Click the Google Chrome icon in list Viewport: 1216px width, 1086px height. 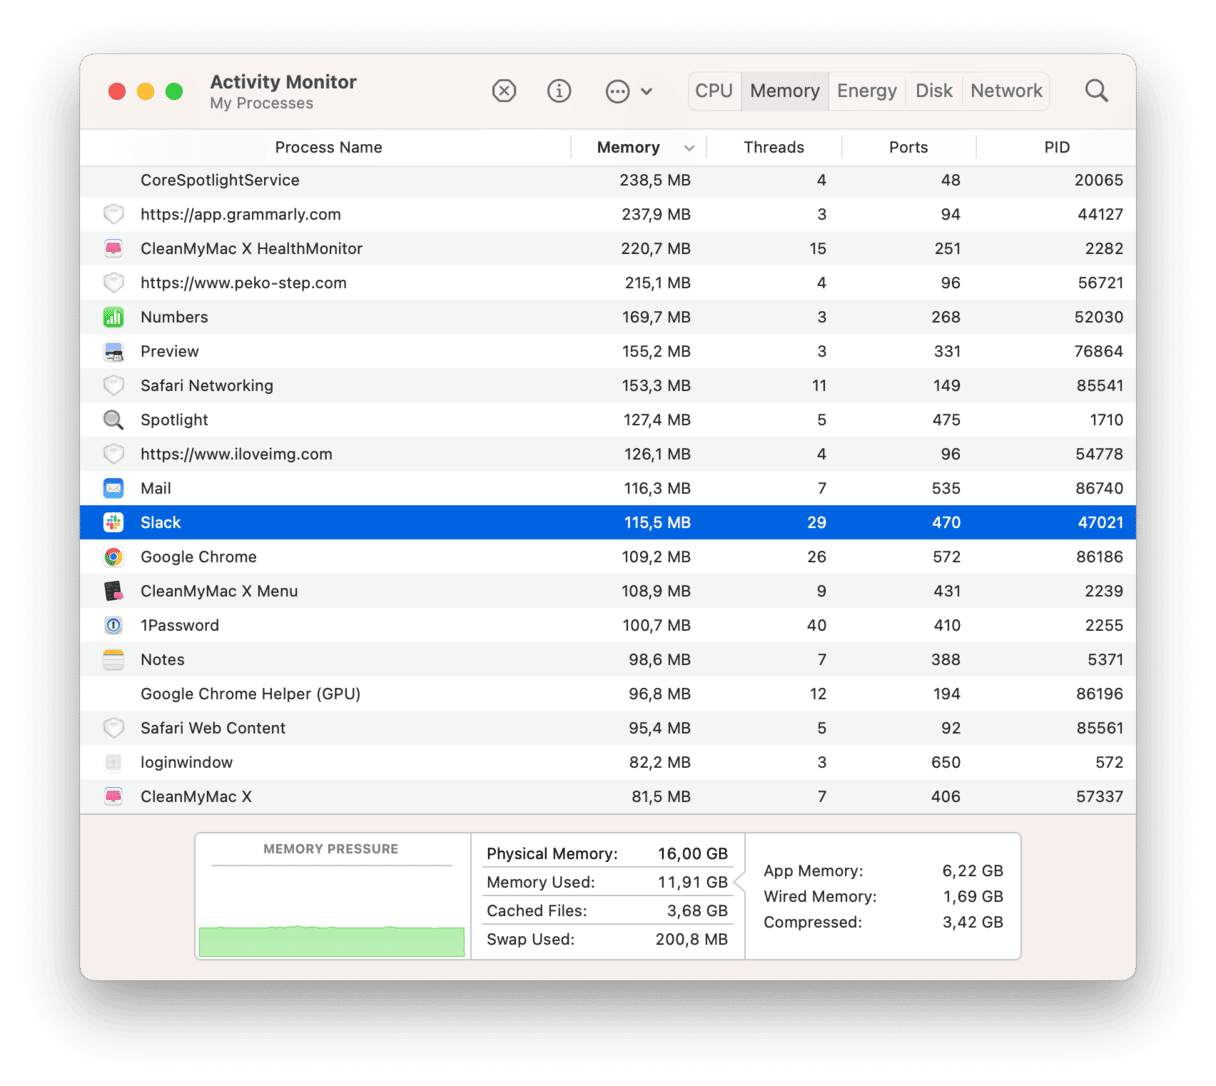tap(114, 557)
